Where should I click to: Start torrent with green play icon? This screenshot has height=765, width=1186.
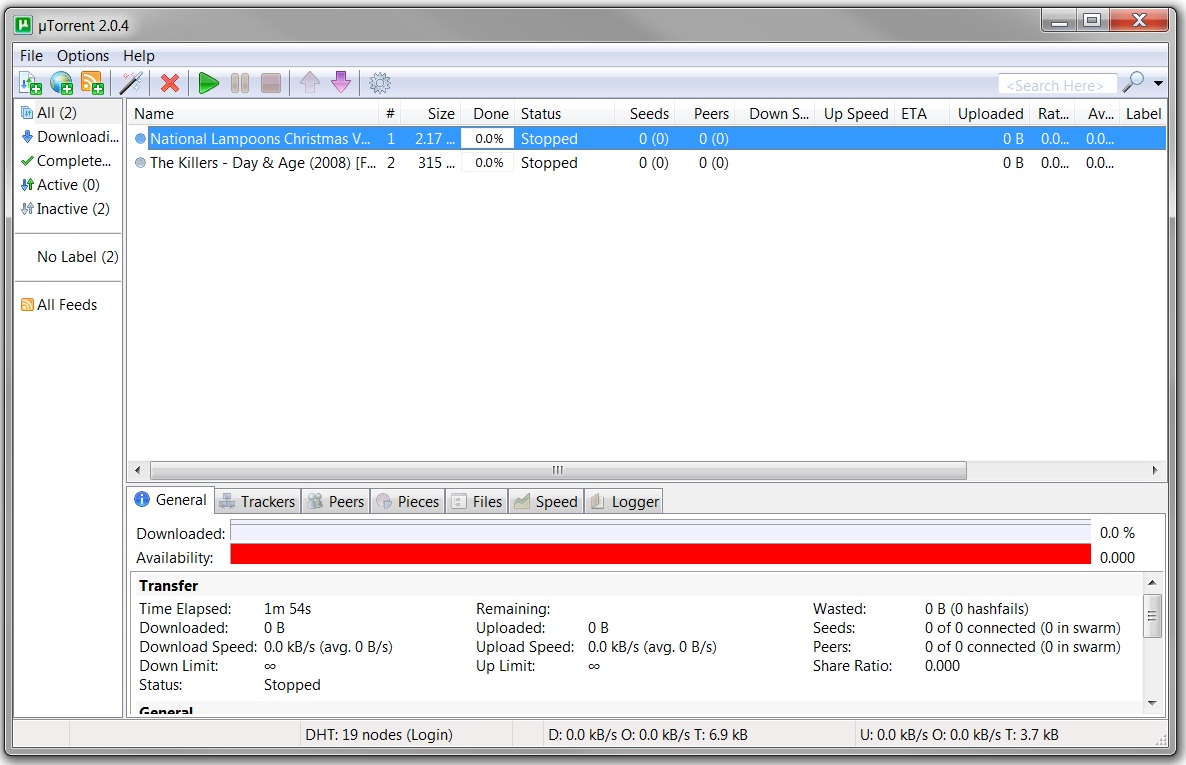coord(209,82)
